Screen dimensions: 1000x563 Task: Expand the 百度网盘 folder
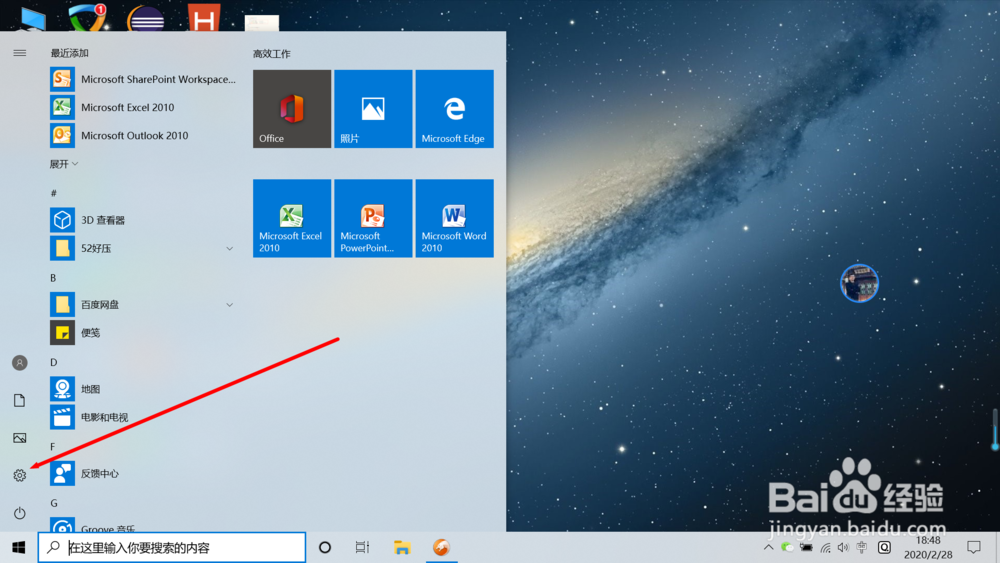[x=143, y=304]
